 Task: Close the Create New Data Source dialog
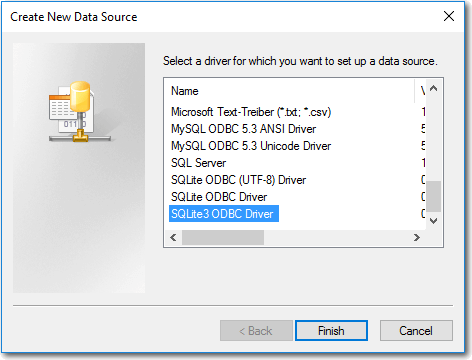(x=449, y=16)
